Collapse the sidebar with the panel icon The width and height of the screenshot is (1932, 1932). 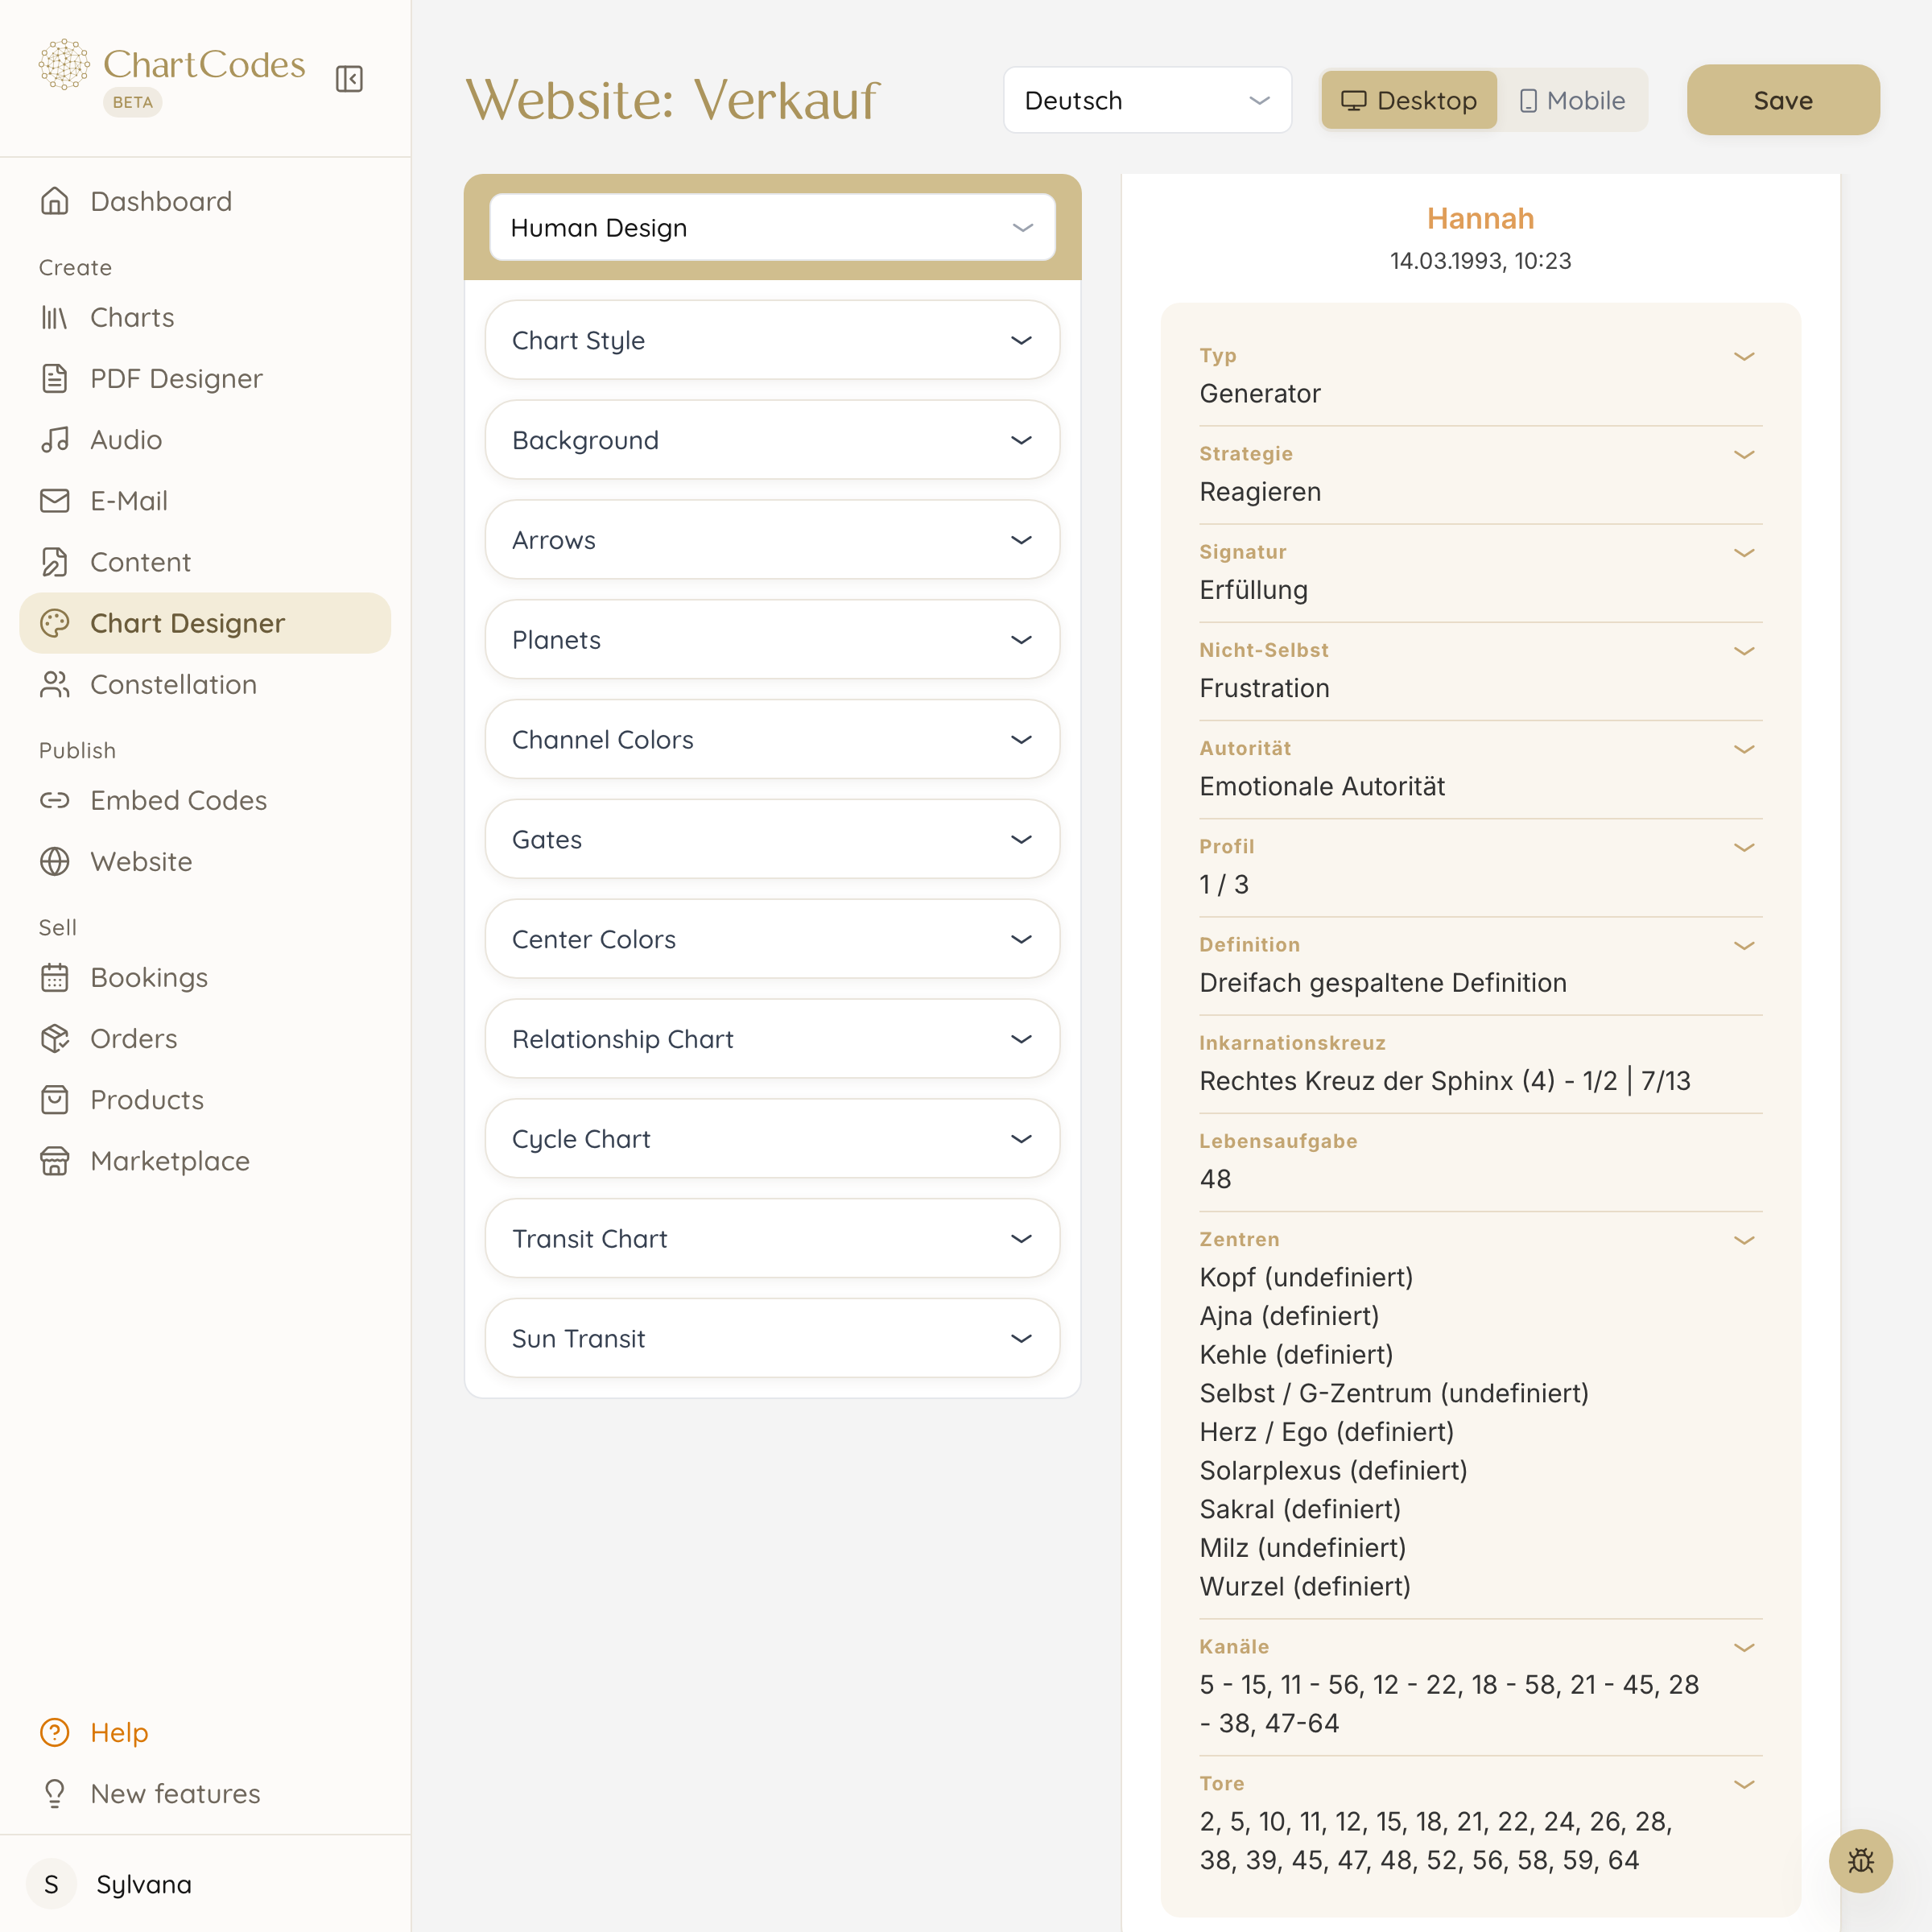point(349,79)
